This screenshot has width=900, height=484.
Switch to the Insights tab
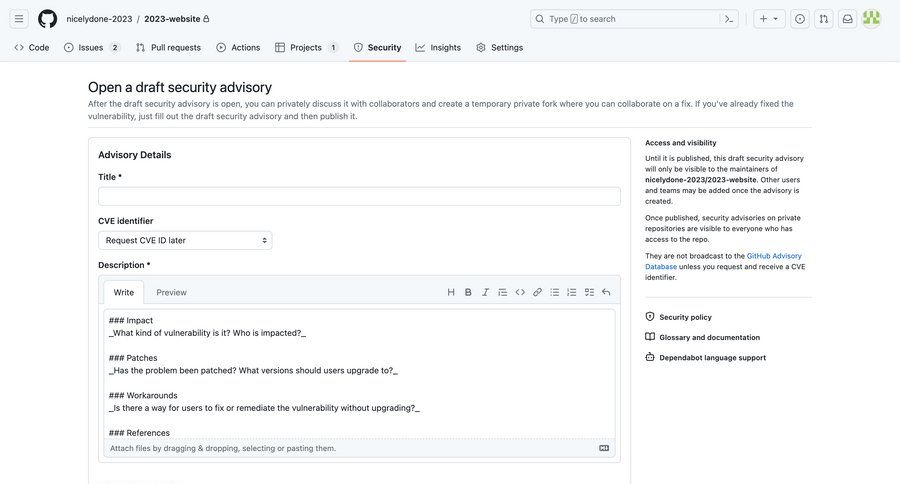pyautogui.click(x=438, y=48)
